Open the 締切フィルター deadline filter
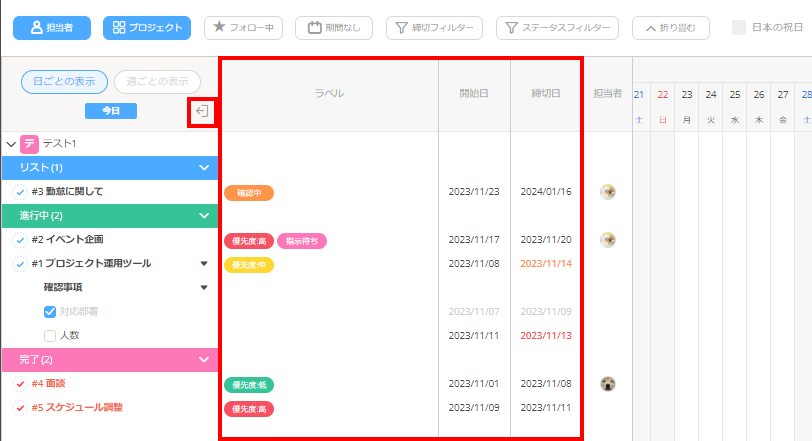 point(434,27)
